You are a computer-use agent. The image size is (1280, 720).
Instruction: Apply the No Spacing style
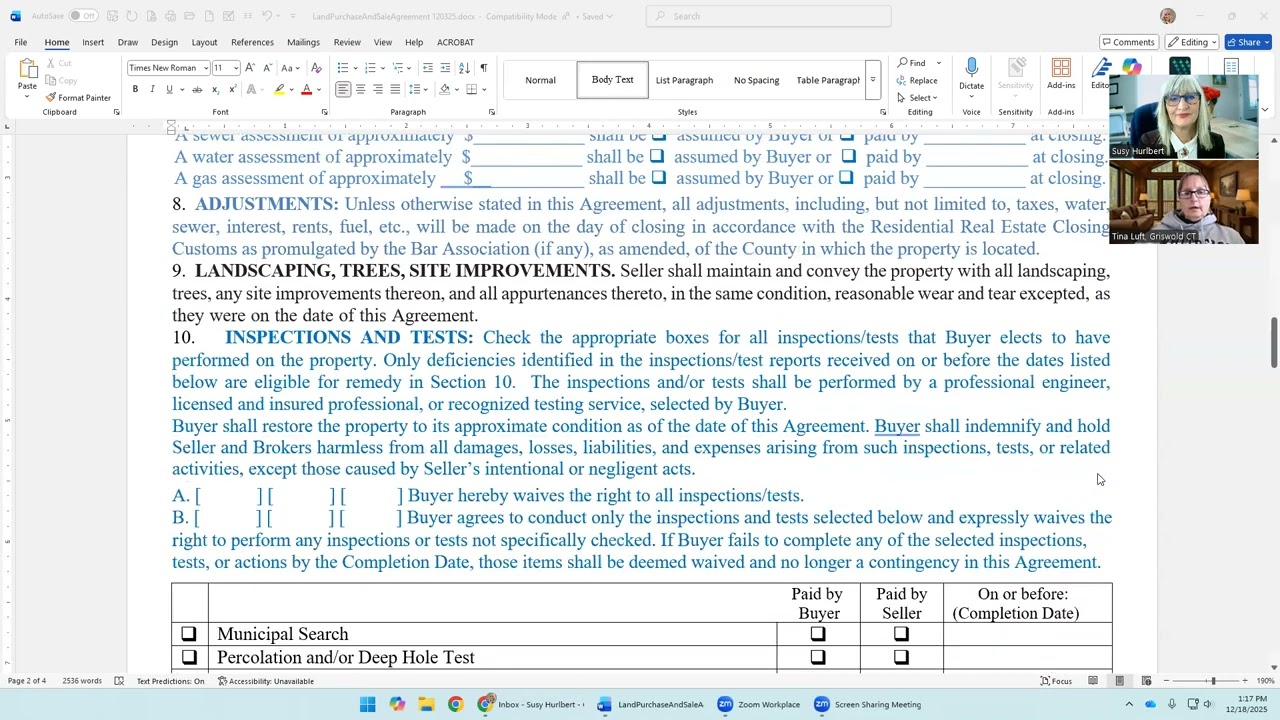(x=756, y=80)
